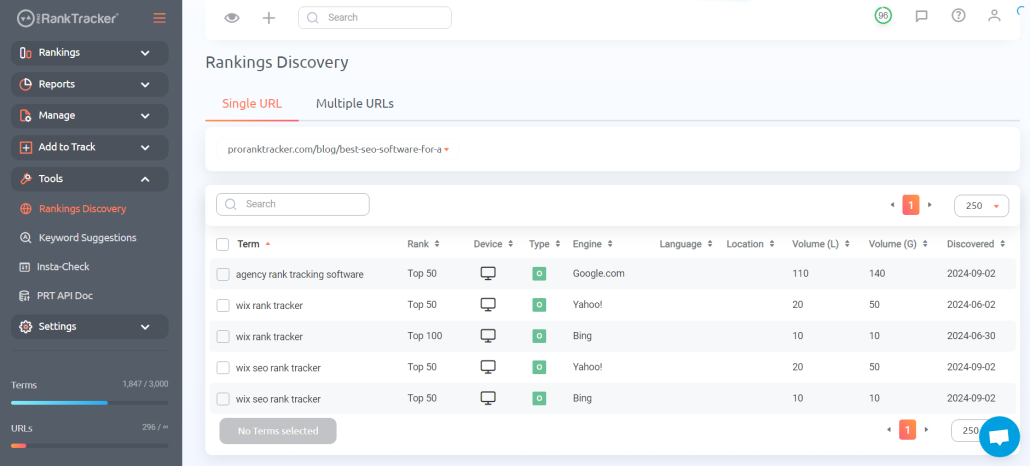
Task: Focus the table Search field
Action: coord(292,204)
